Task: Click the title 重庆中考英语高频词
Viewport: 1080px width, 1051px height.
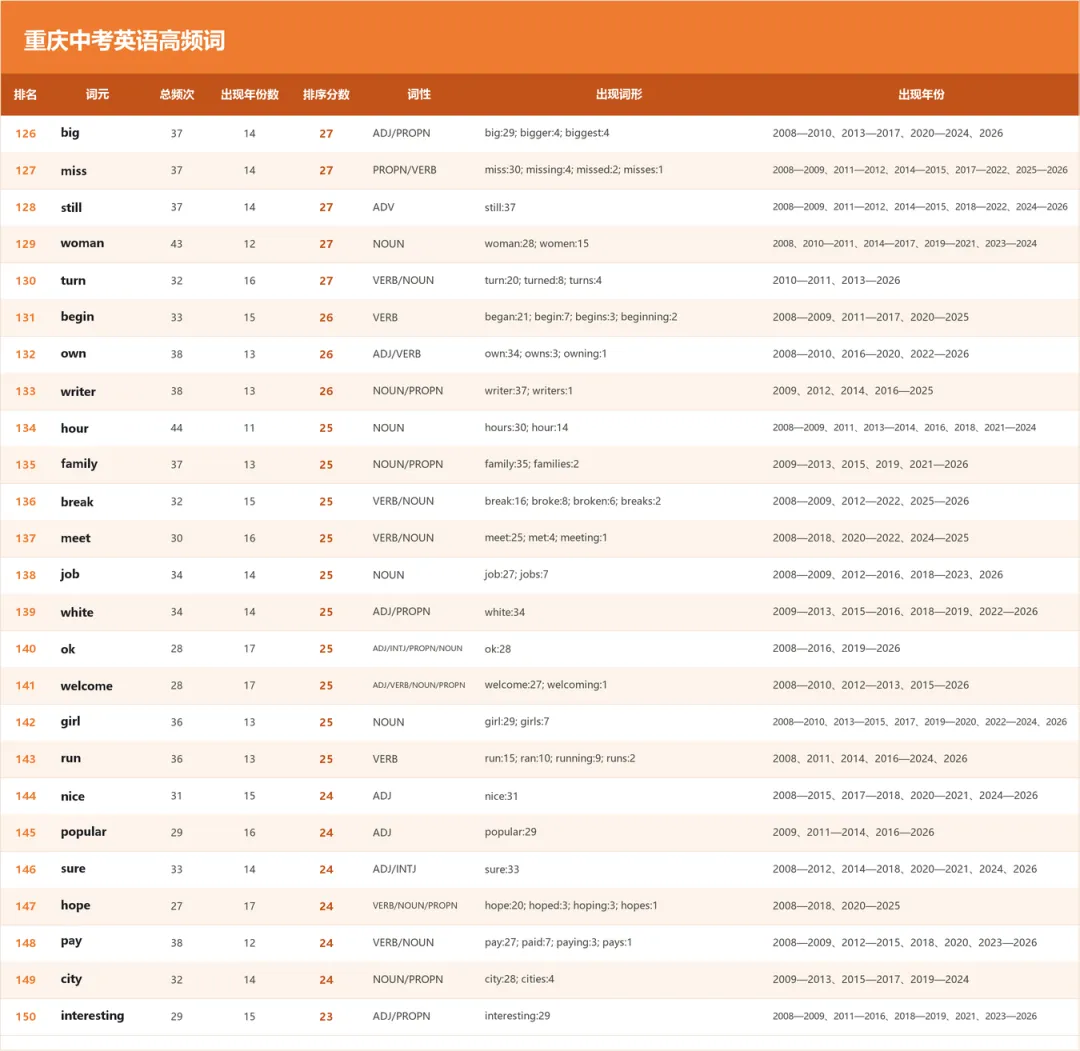Action: [x=125, y=41]
